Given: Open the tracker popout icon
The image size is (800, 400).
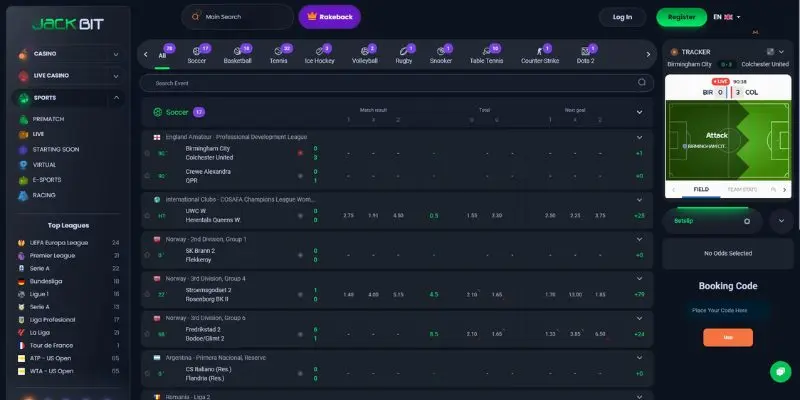Looking at the screenshot, I should [770, 52].
